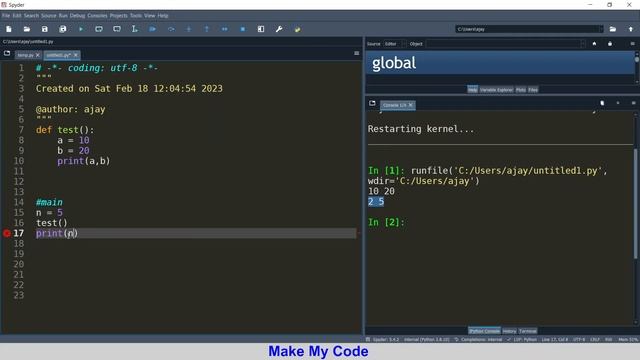Open the Projects menu
This screenshot has width=640, height=360.
point(118,16)
